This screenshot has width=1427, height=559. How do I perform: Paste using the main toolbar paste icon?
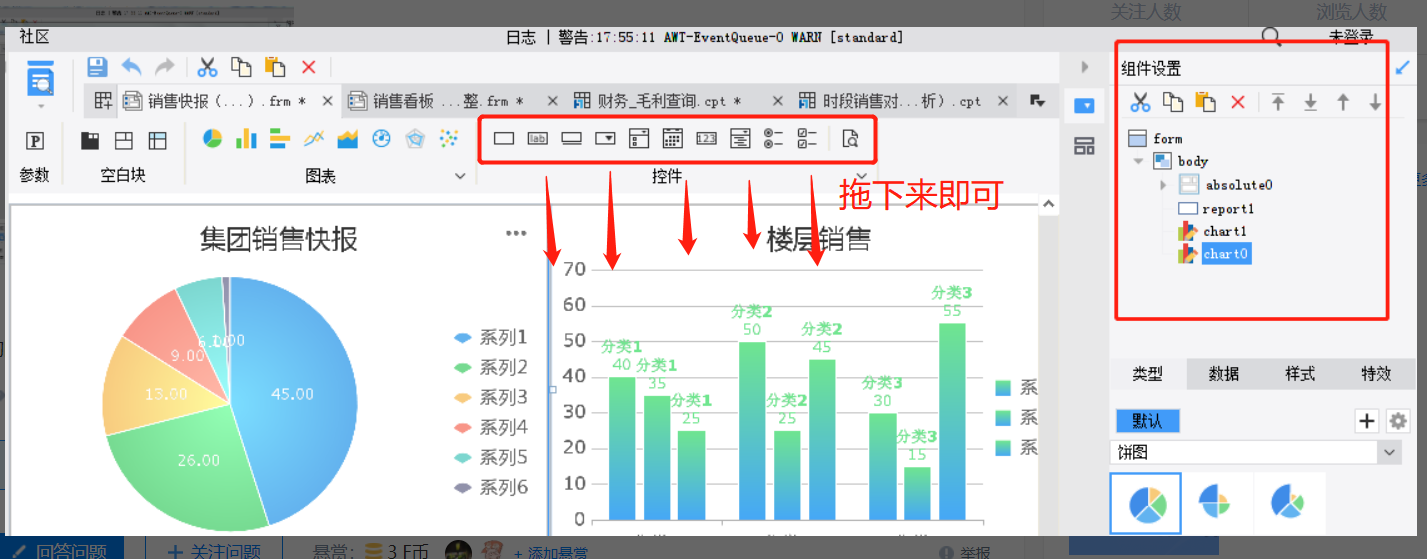pos(275,67)
